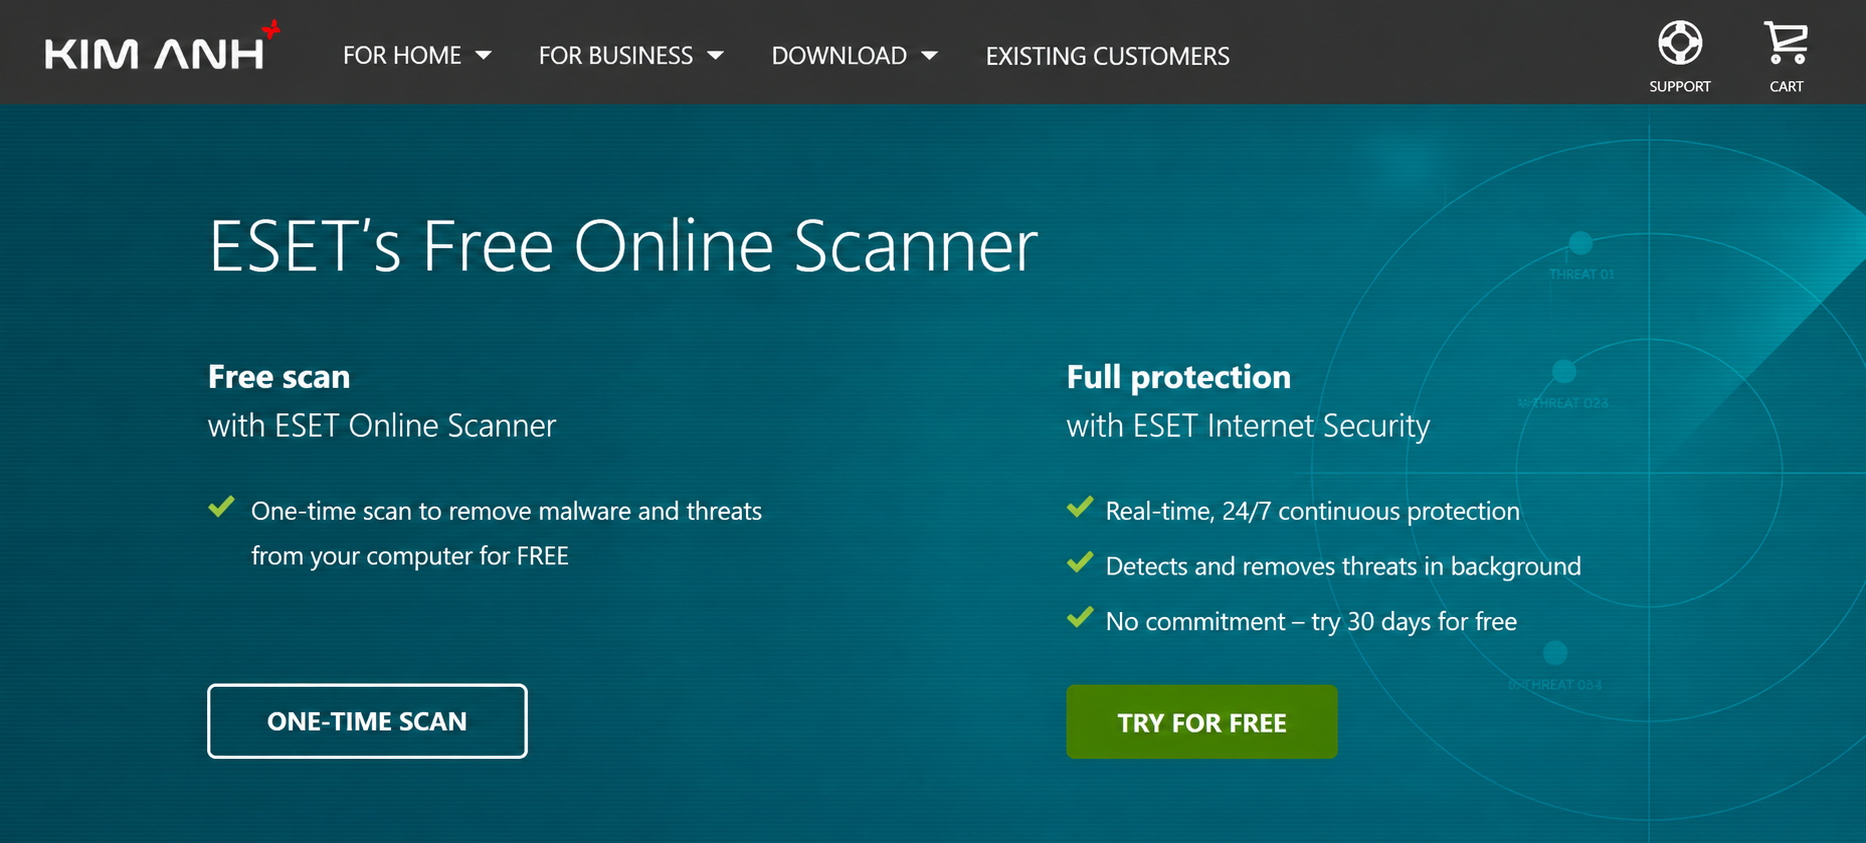
Task: Click 'One-time scan to remove malware' text
Action: click(506, 533)
